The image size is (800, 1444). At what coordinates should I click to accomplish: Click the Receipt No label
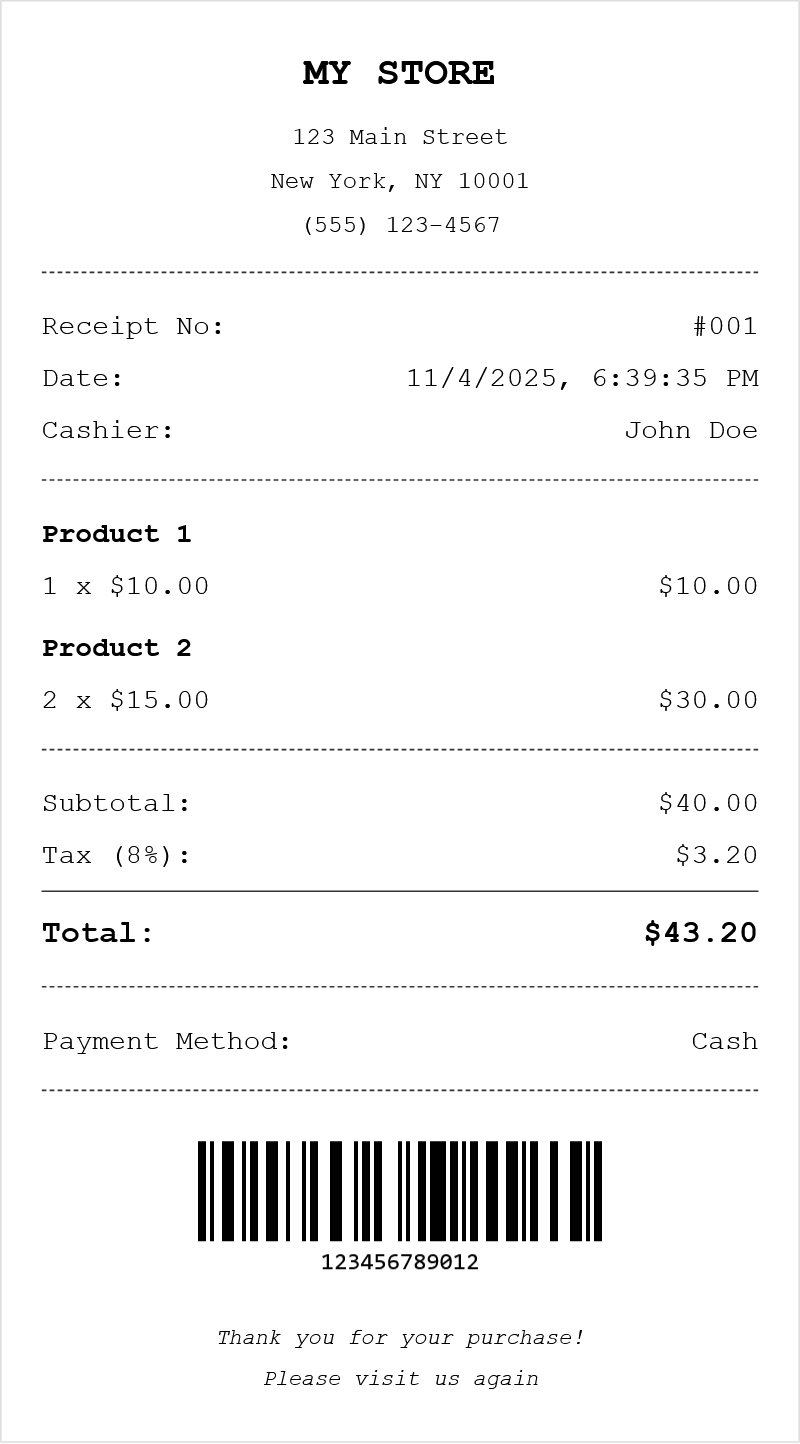coord(133,326)
